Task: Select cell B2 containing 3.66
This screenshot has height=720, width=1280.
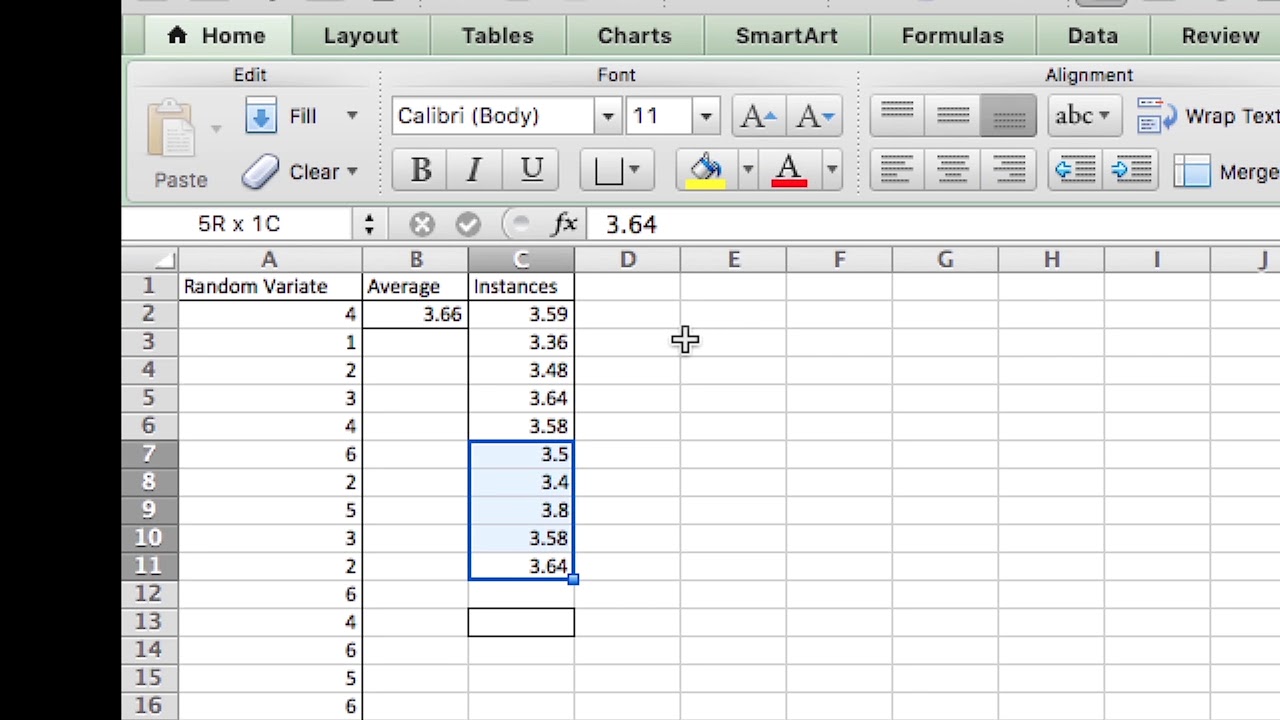Action: coord(415,314)
